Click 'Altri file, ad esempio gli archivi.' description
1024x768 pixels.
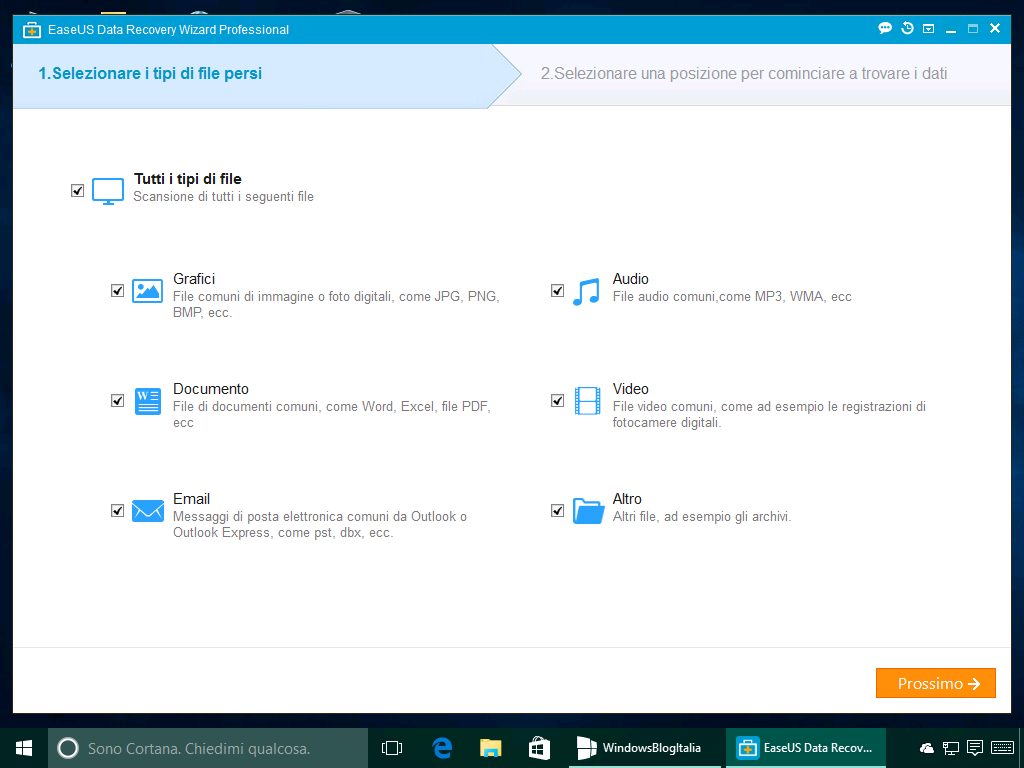click(702, 517)
